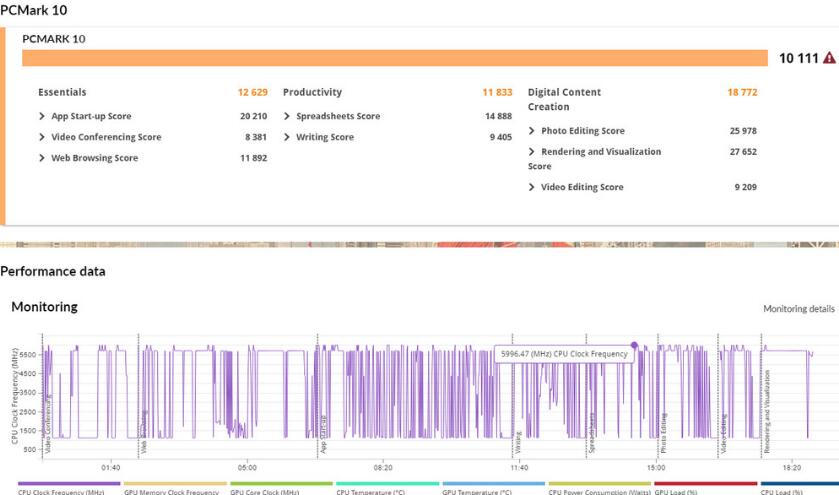Expand the Writing Score row
839x495 pixels.
tap(287, 137)
